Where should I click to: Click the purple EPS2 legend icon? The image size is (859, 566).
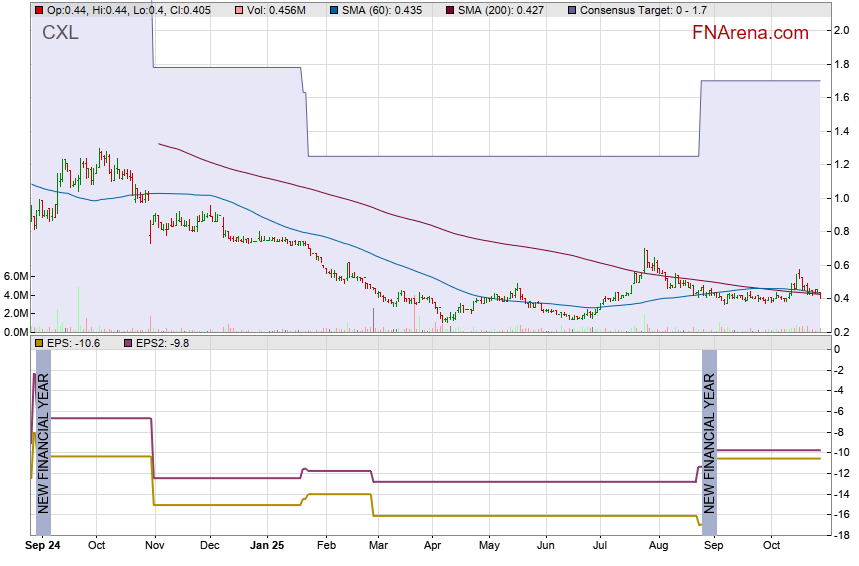pyautogui.click(x=113, y=343)
